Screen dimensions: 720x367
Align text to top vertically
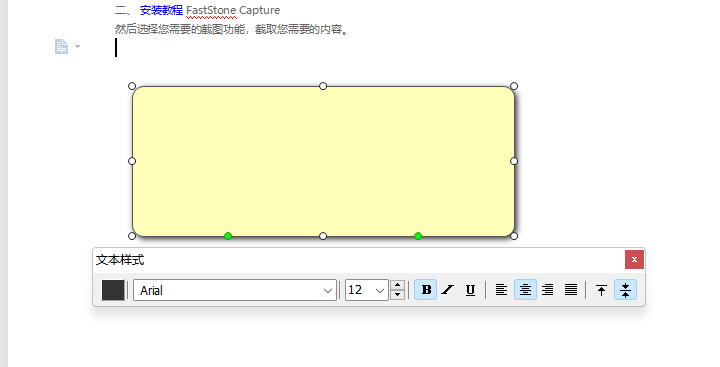pos(602,290)
